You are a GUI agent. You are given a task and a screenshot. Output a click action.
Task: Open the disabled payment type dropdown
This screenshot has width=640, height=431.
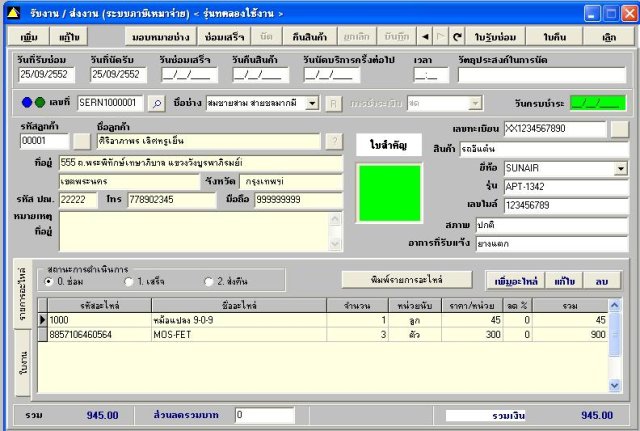coord(442,103)
